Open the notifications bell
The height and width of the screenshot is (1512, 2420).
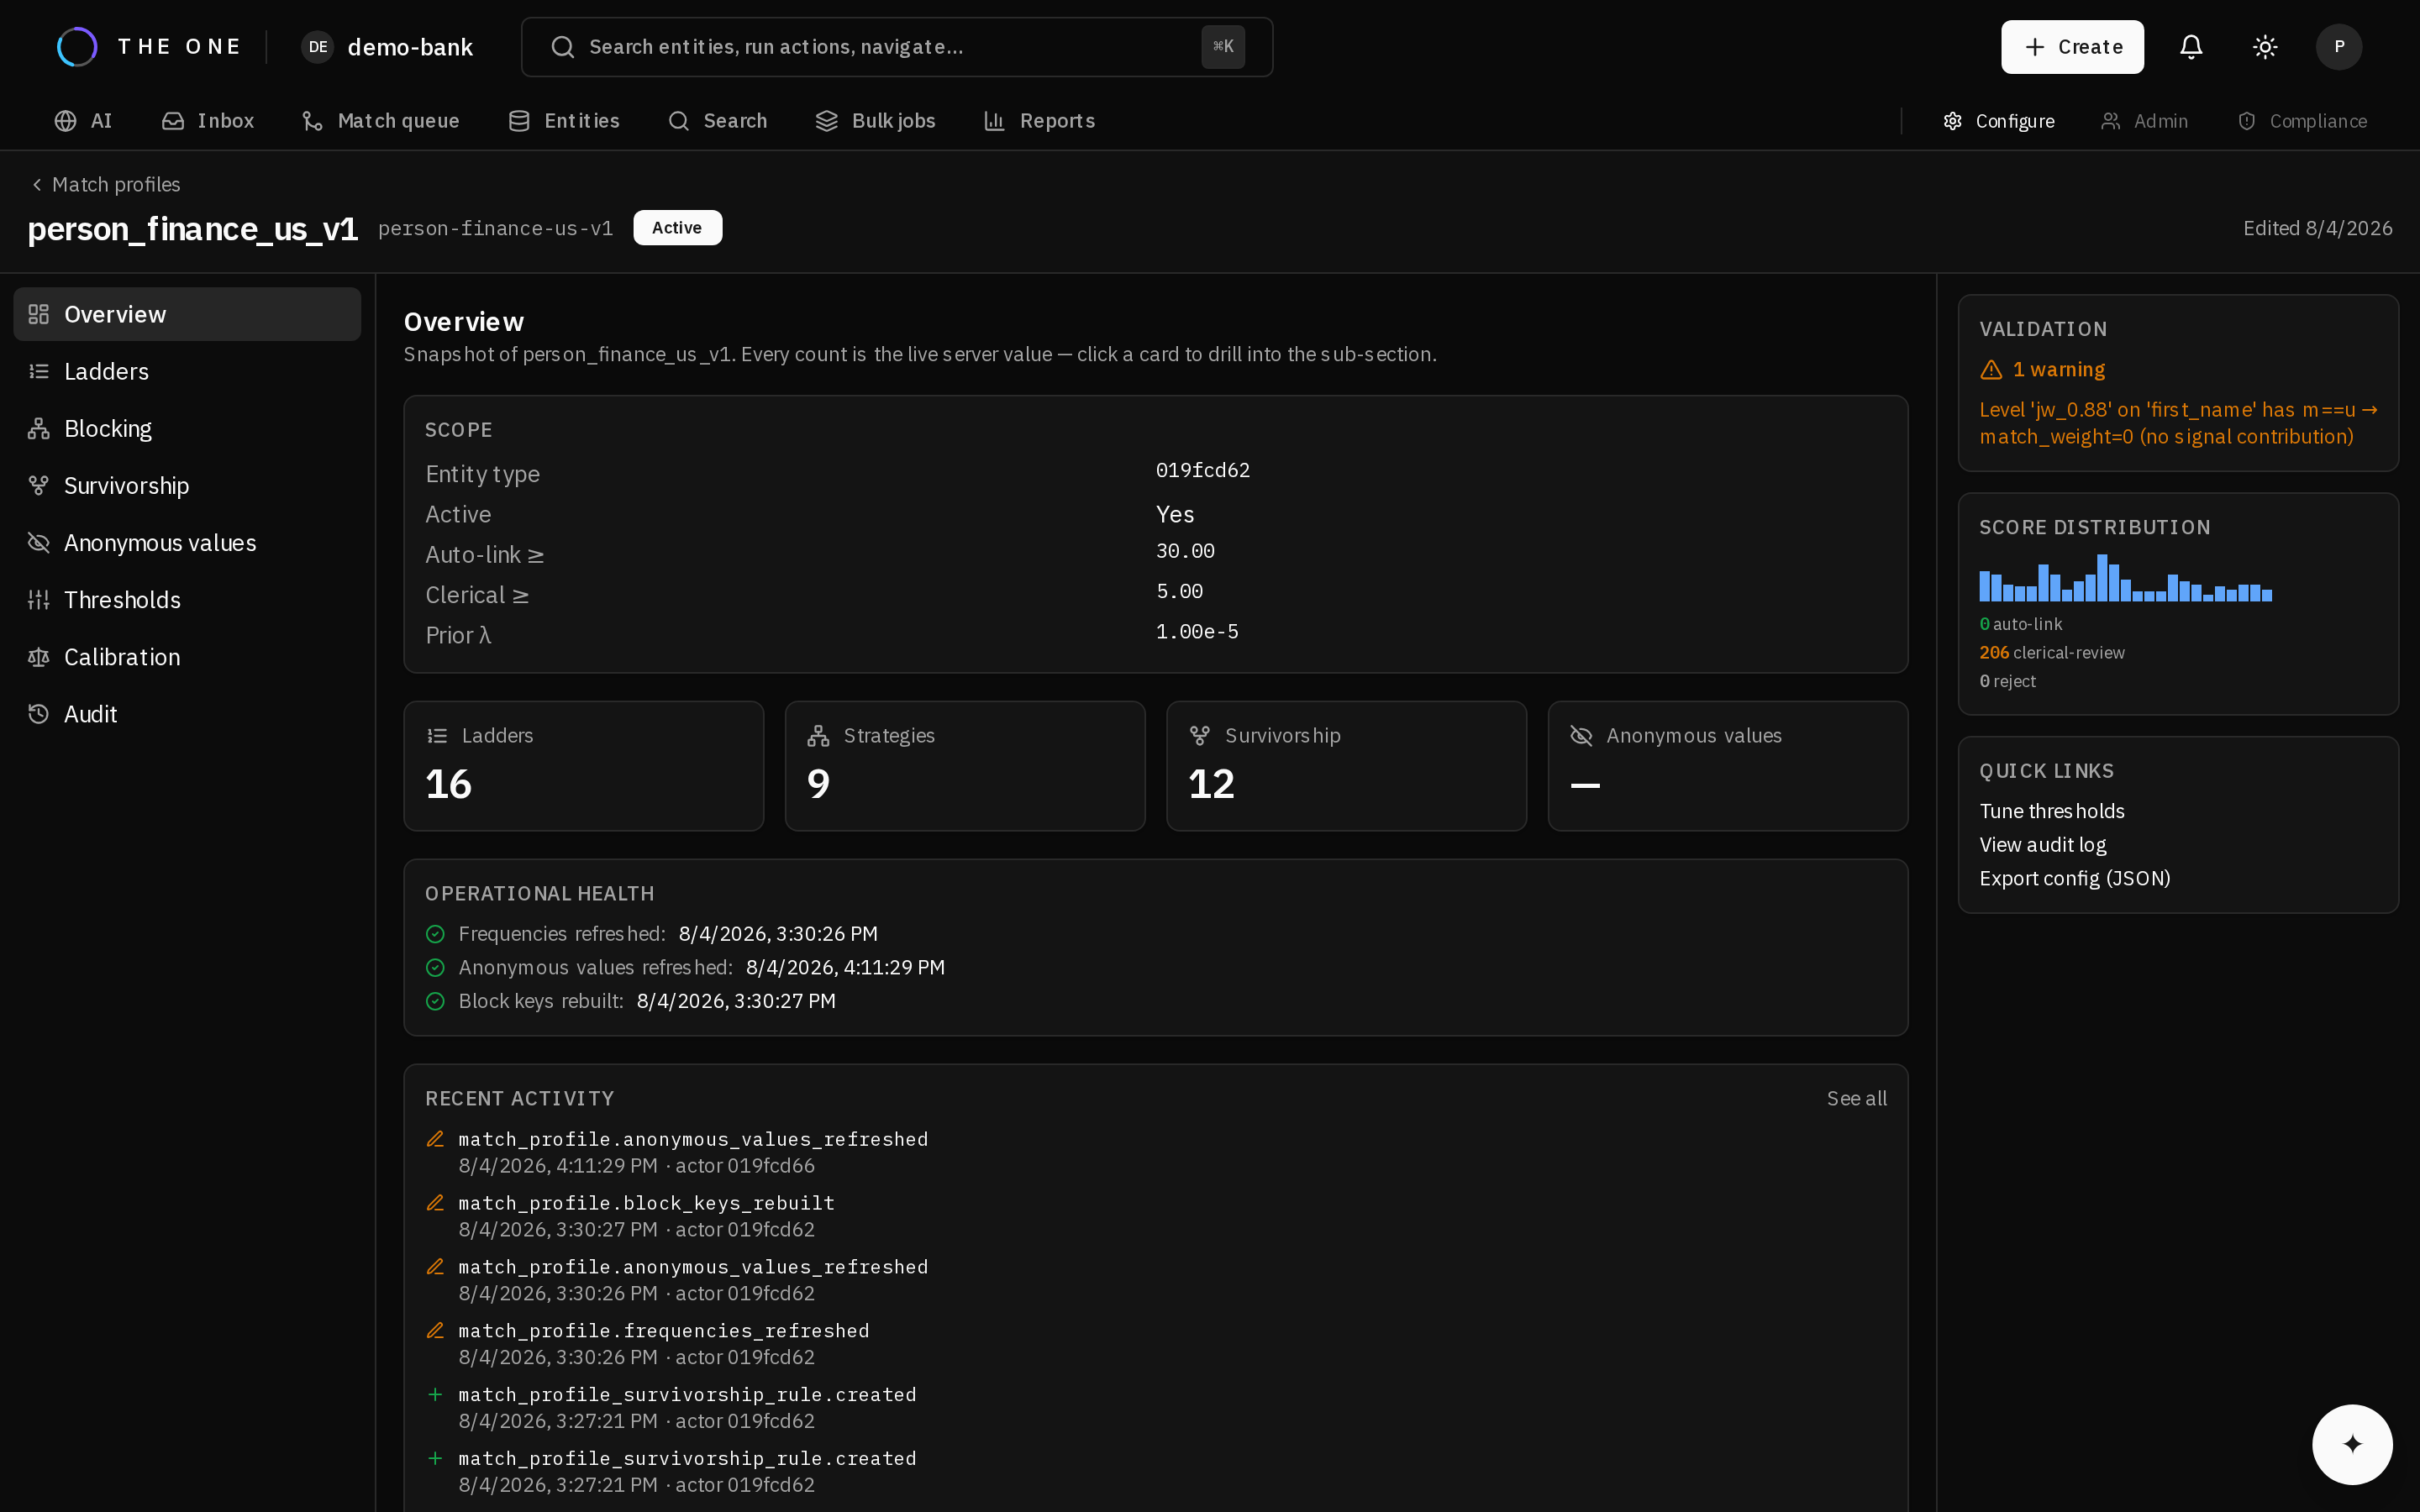coord(2191,47)
